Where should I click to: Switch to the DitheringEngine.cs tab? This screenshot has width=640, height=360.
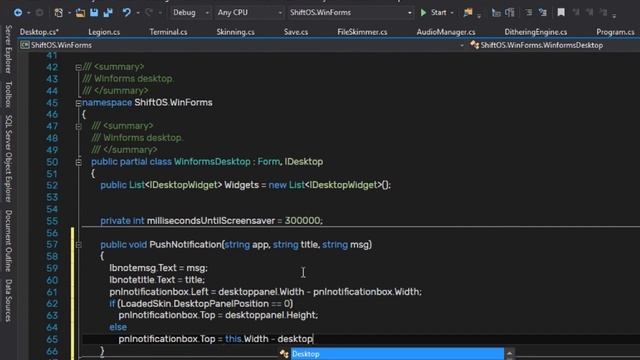(536, 32)
